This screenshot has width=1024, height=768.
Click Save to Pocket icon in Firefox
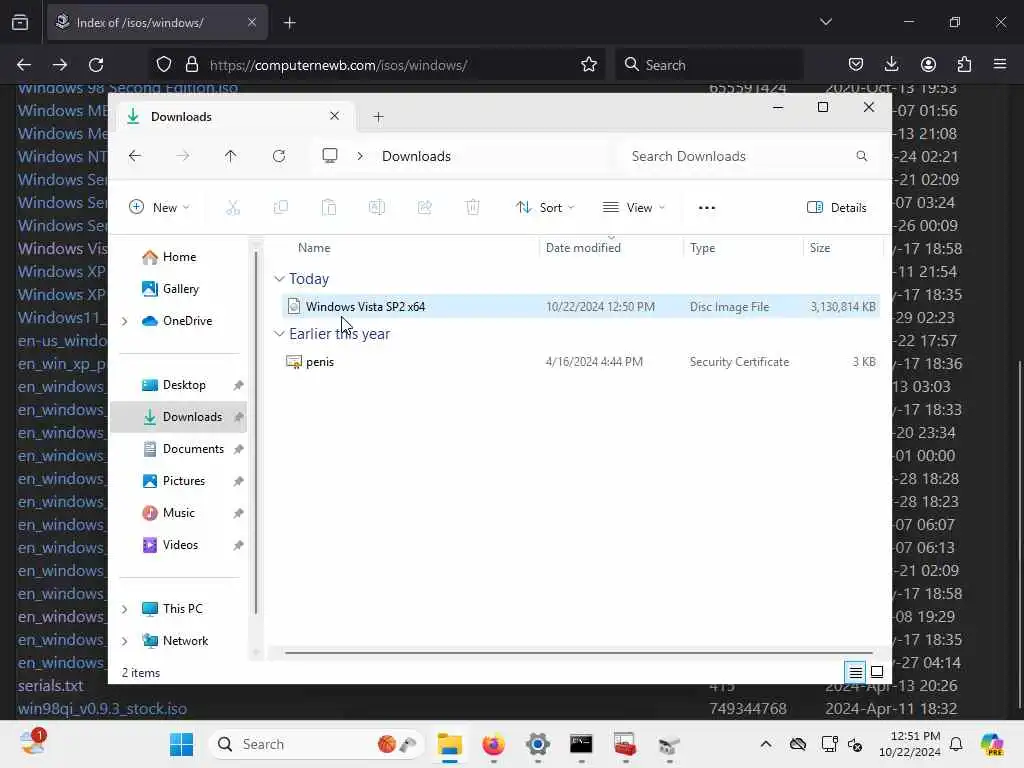pos(856,65)
